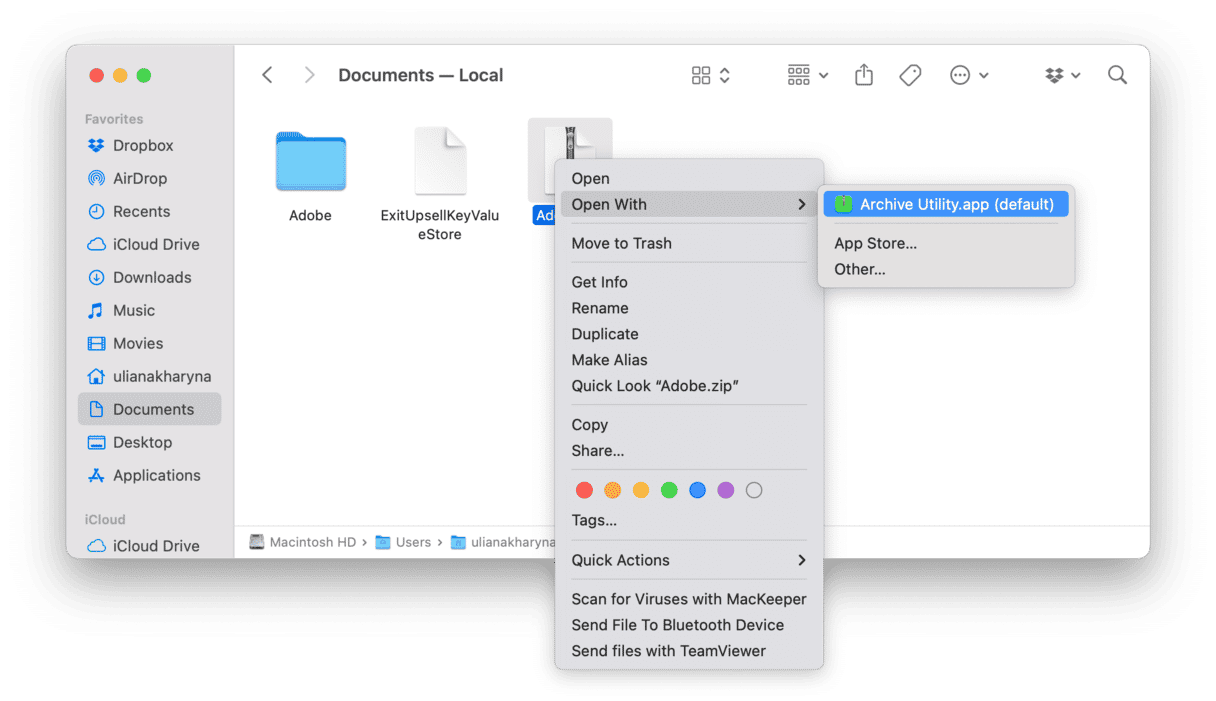The image size is (1216, 701).
Task: Open the icon view switcher dropdown
Action: point(710,75)
